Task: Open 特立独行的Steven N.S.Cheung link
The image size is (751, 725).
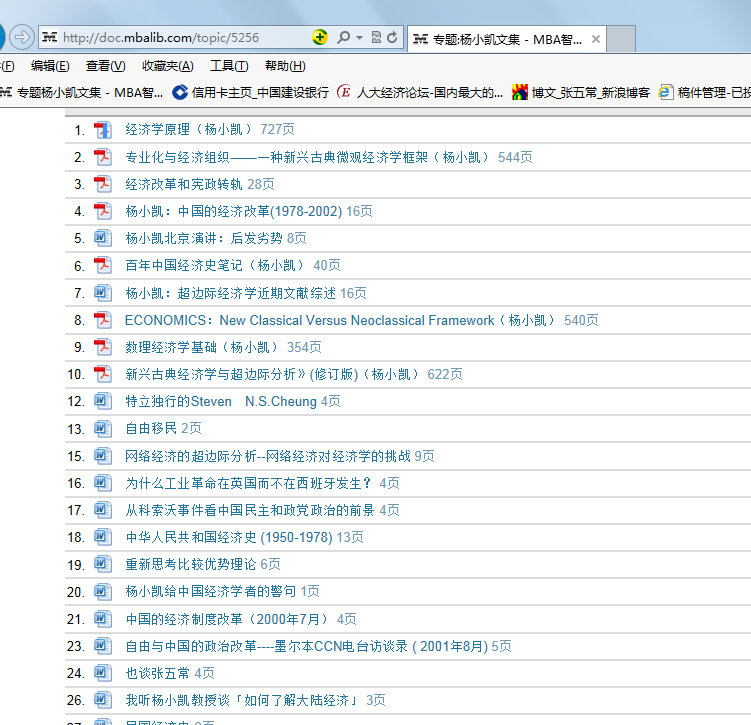Action: point(221,401)
